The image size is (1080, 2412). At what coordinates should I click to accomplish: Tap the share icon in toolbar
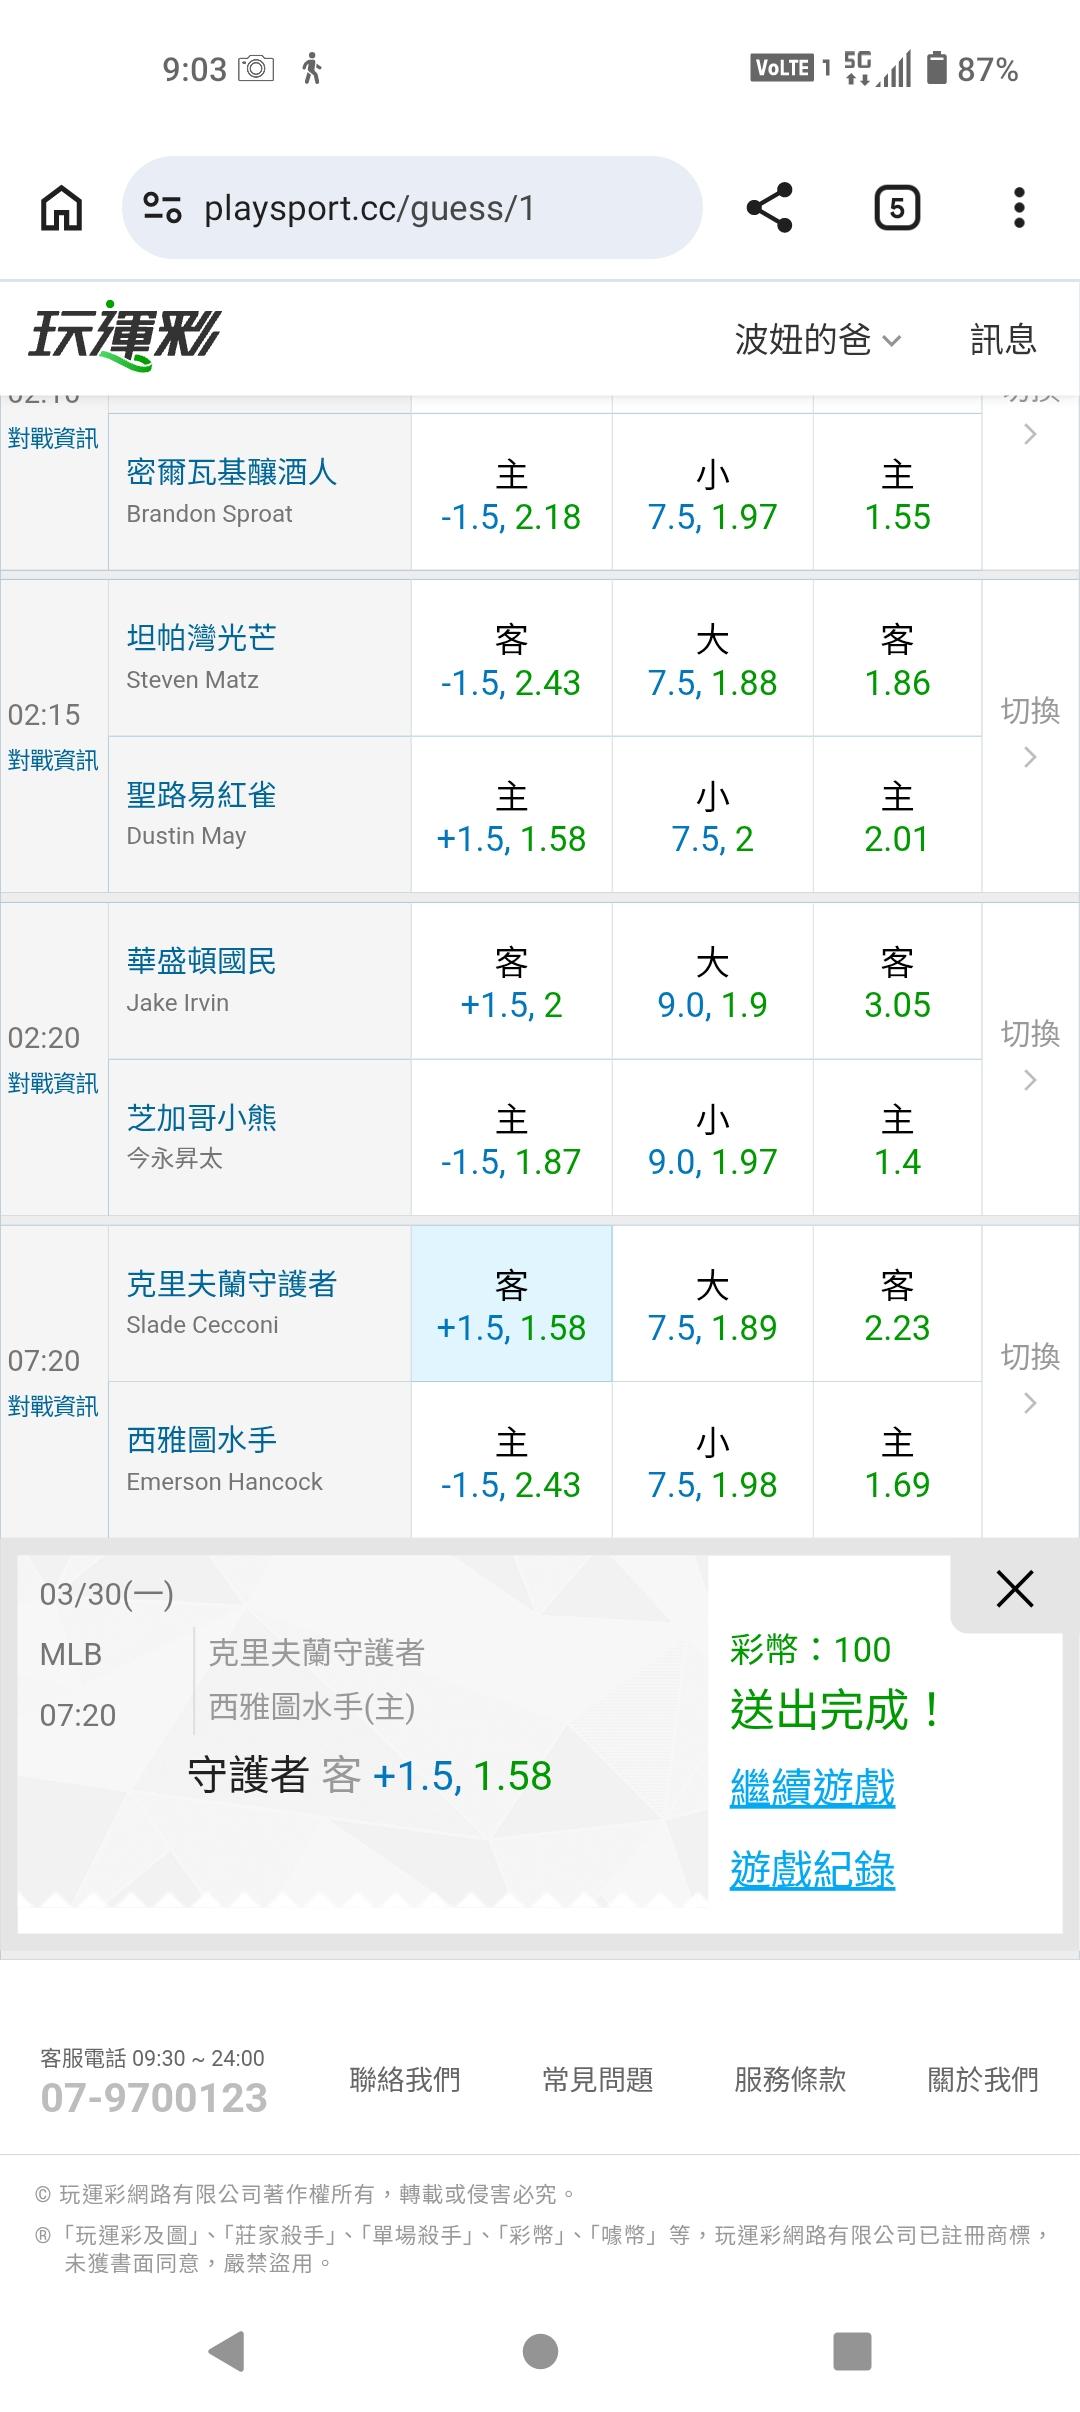769,208
